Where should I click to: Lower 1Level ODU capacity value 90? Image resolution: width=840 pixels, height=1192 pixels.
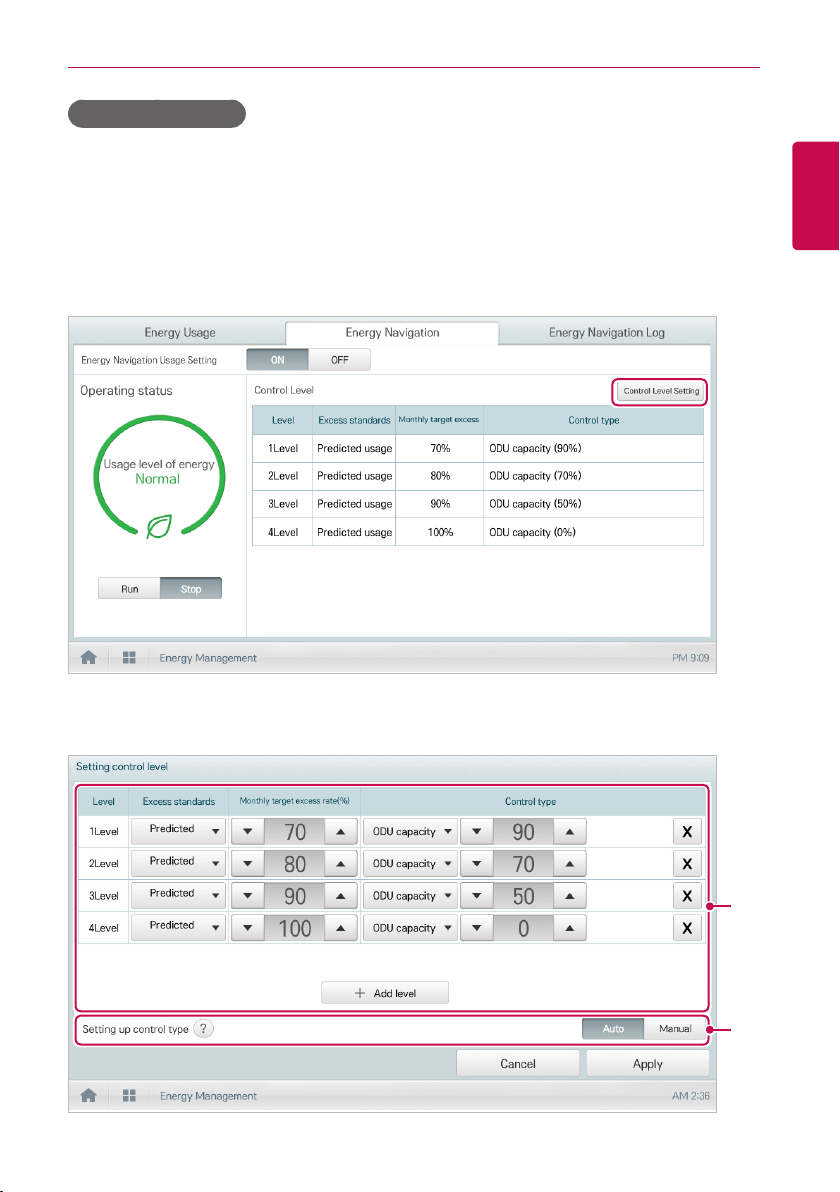coord(477,832)
